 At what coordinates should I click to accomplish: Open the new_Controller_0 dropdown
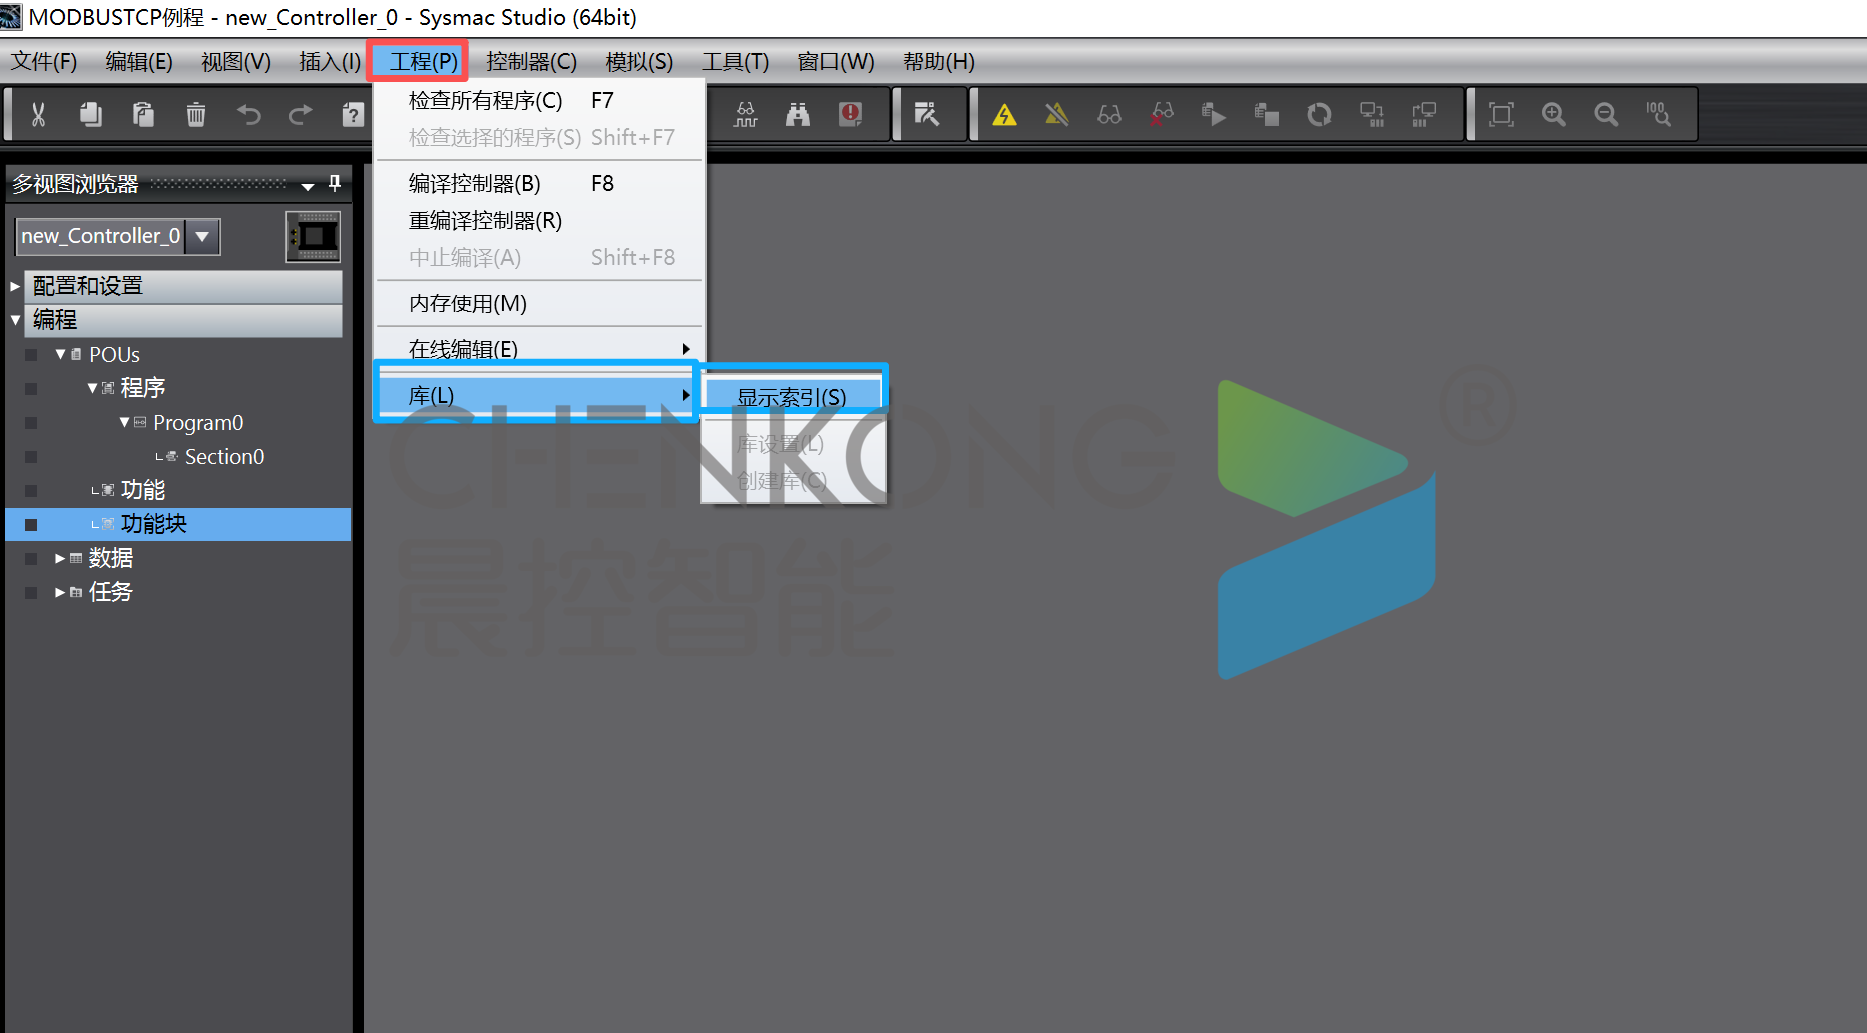tap(202, 236)
